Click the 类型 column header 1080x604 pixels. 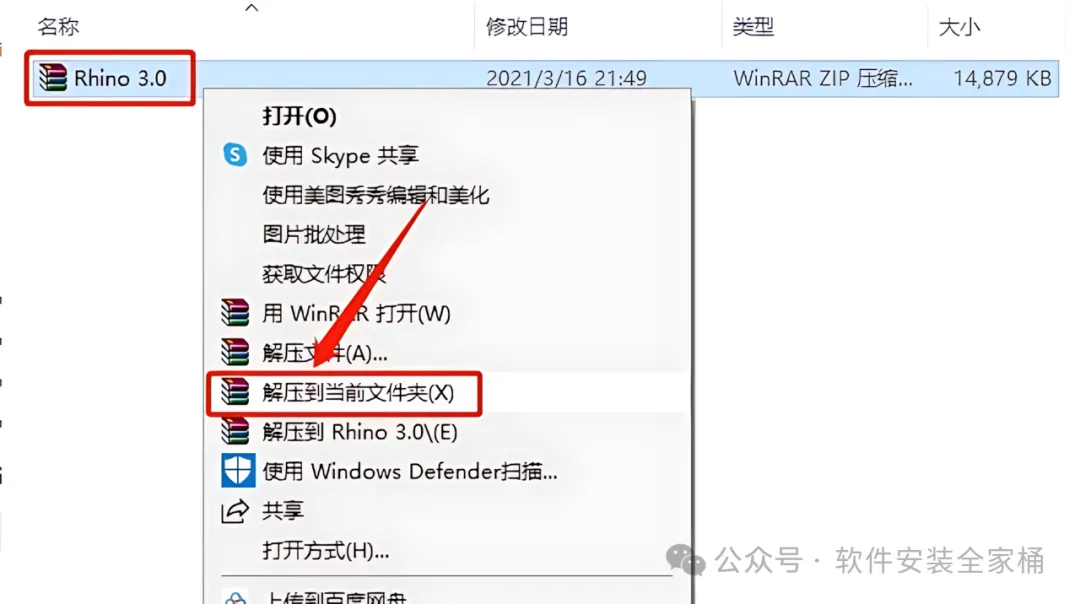pos(753,27)
